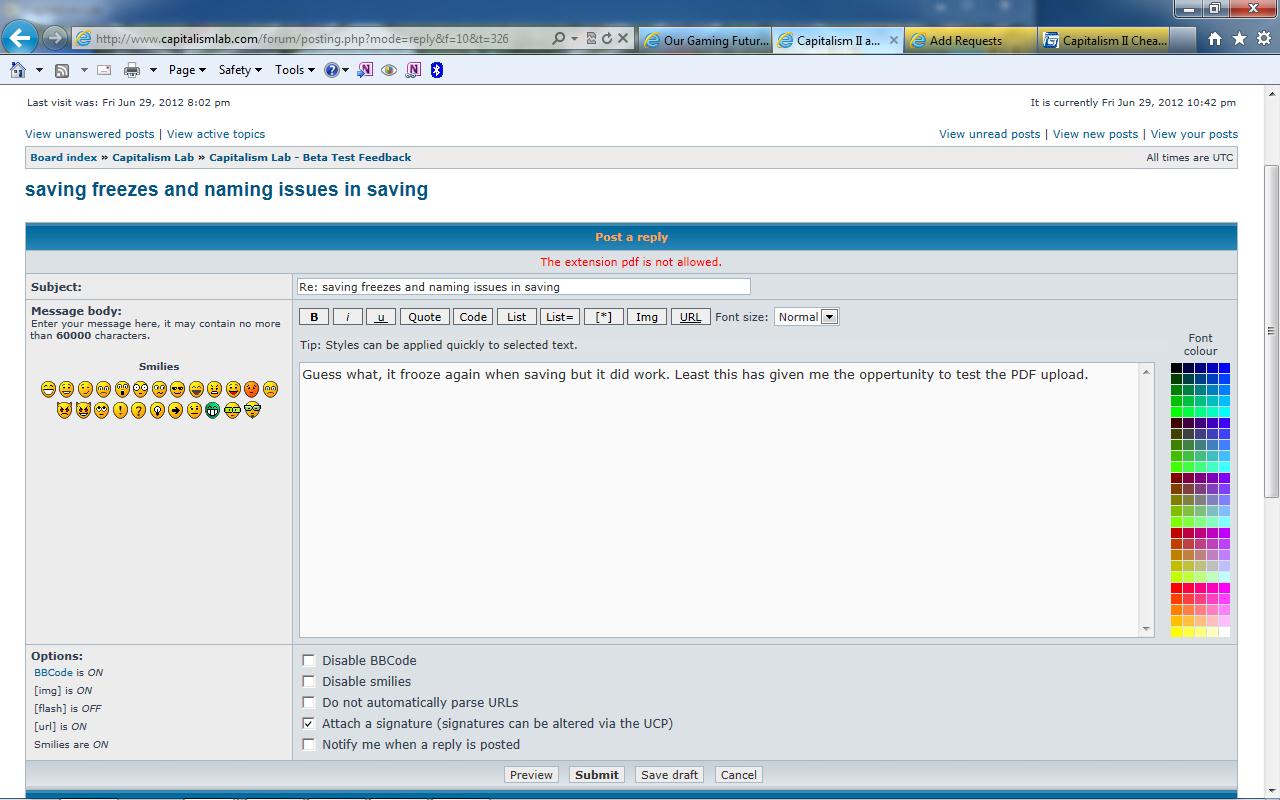Expand the Home button dropdown arrow
Image resolution: width=1280 pixels, height=800 pixels.
pos(39,70)
